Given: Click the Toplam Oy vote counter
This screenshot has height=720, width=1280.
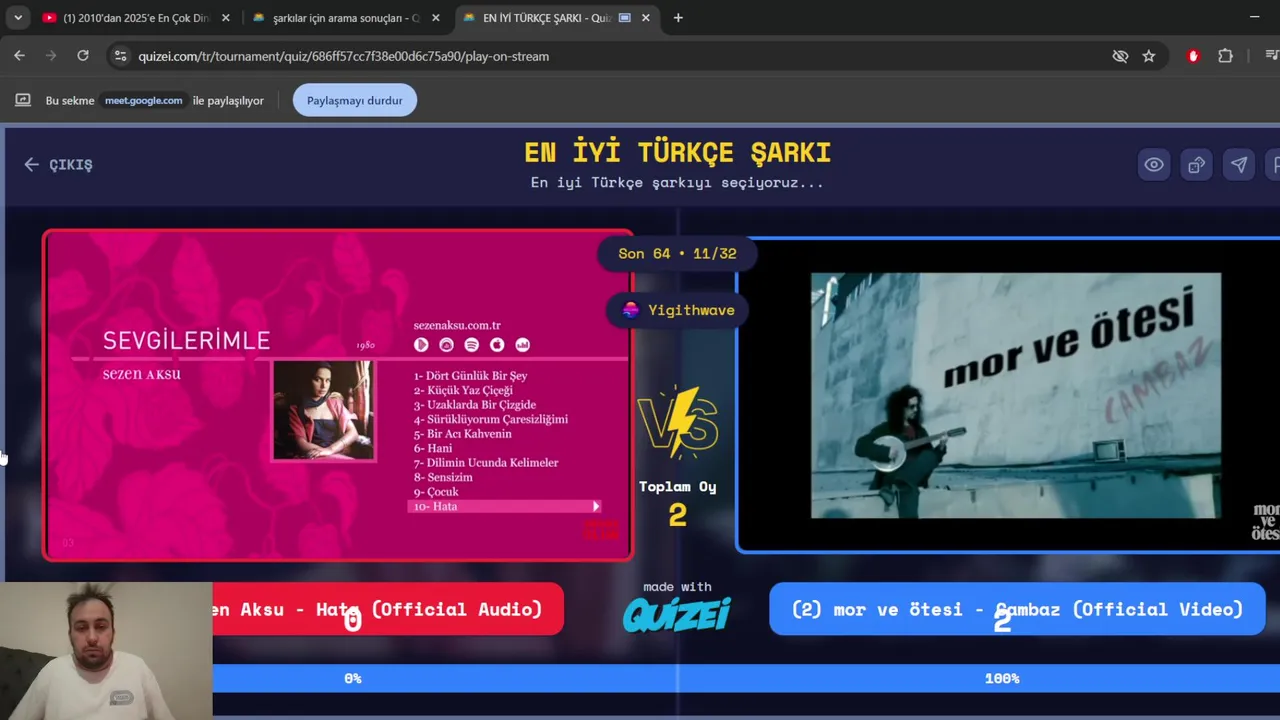Looking at the screenshot, I should 678,503.
